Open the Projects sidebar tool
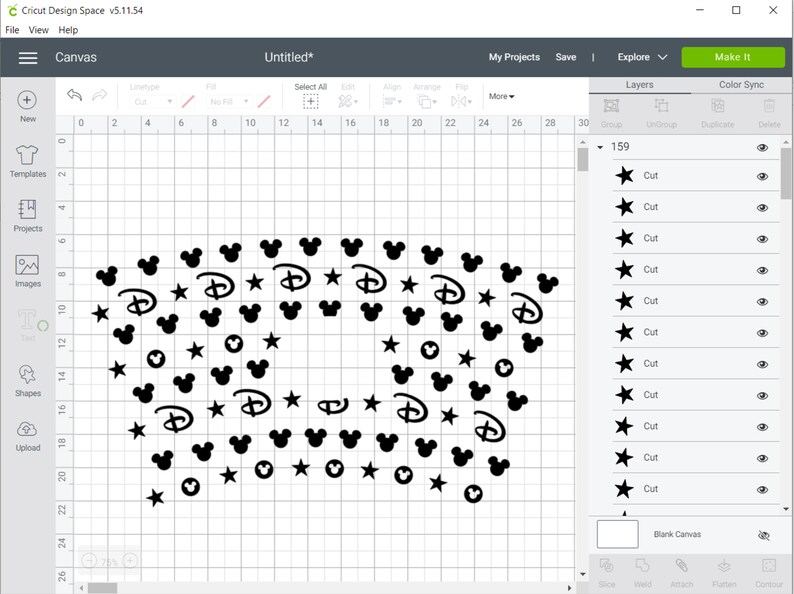 click(x=27, y=216)
